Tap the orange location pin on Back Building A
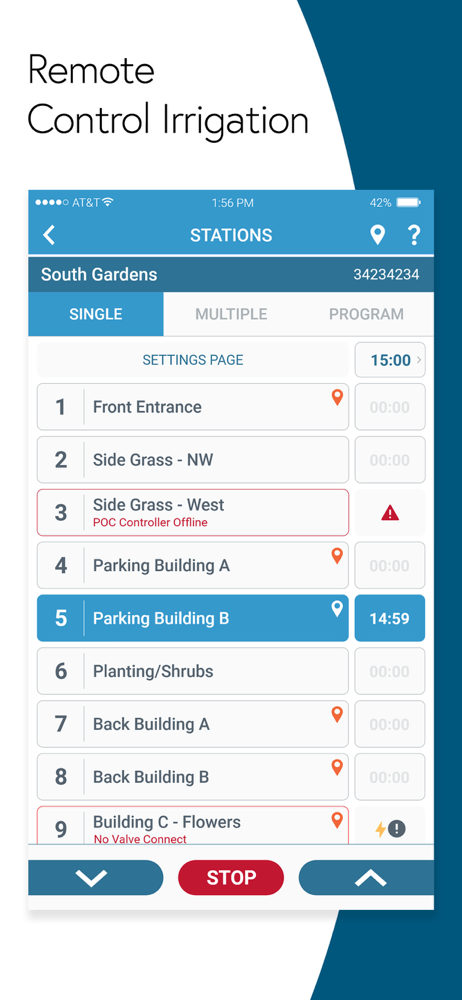This screenshot has width=462, height=1000. pyautogui.click(x=337, y=715)
